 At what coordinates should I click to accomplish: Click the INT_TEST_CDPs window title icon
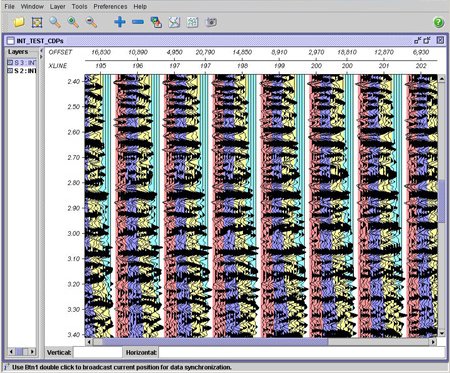pos(11,41)
